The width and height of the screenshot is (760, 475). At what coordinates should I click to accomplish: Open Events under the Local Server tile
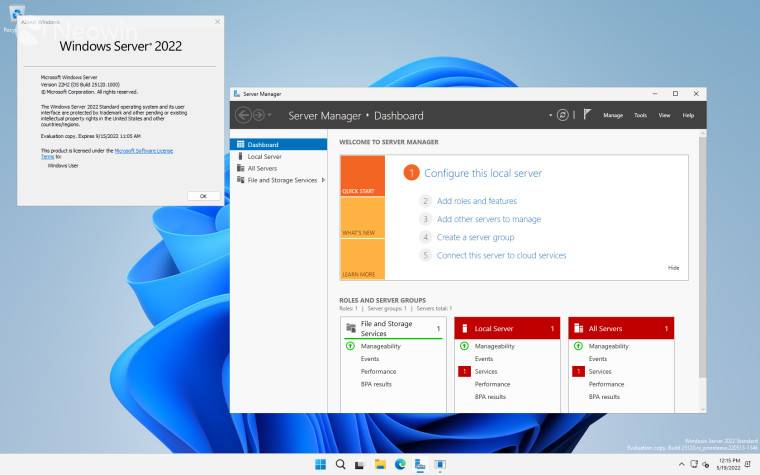484,359
